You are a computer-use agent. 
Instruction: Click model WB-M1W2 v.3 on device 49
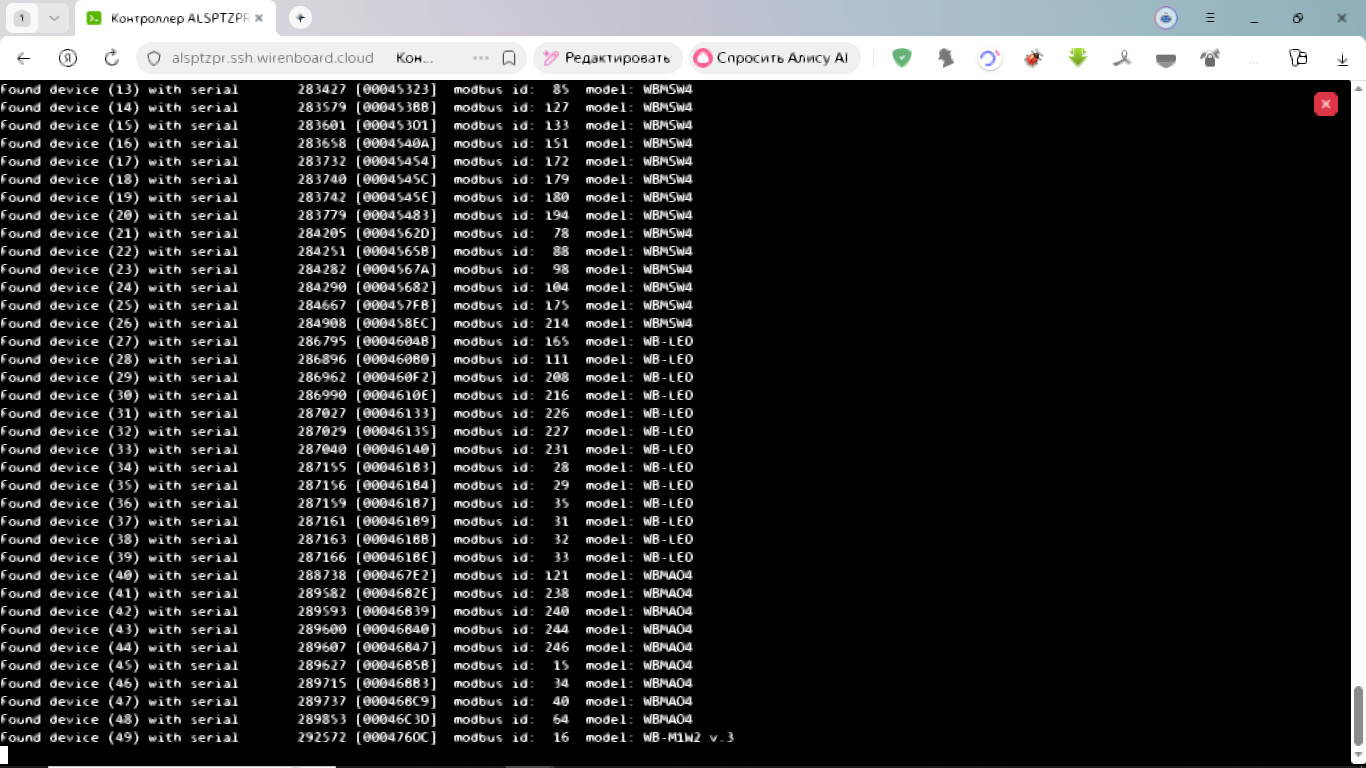pos(689,737)
